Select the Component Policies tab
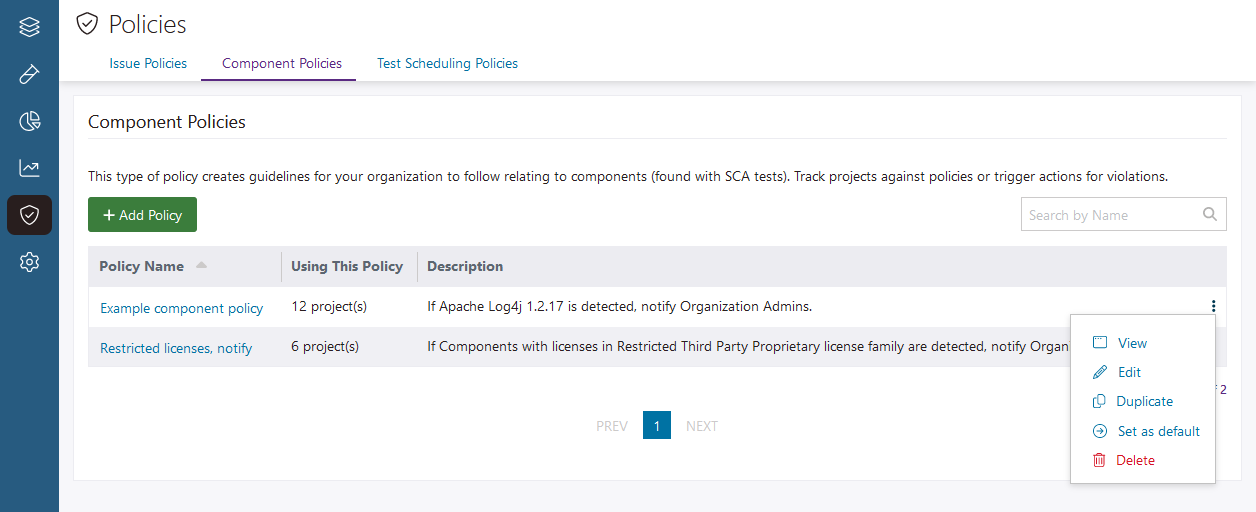1256x512 pixels. pyautogui.click(x=282, y=63)
